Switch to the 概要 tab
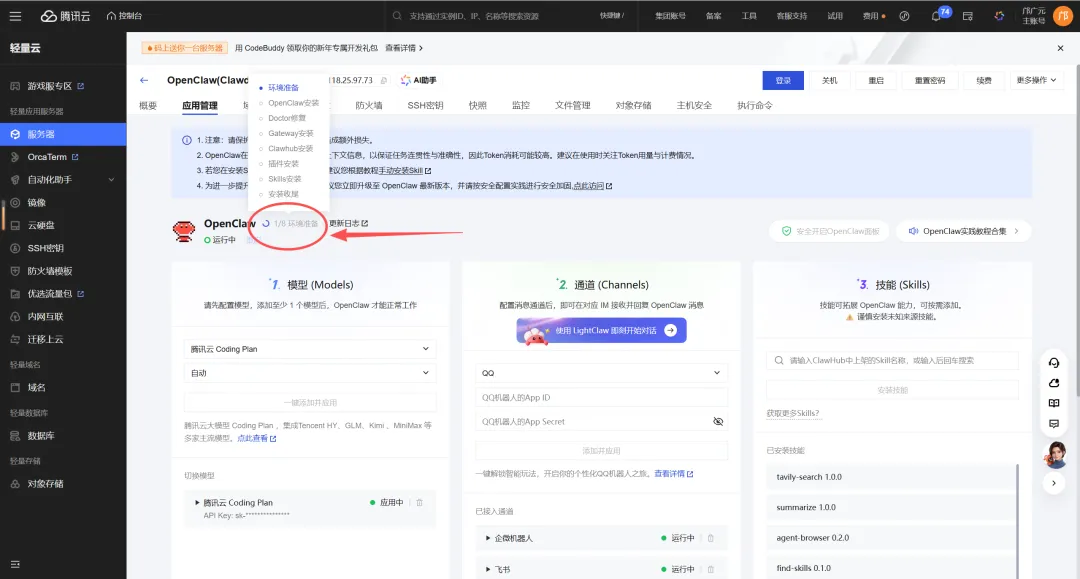The height and width of the screenshot is (579, 1080). (x=148, y=105)
